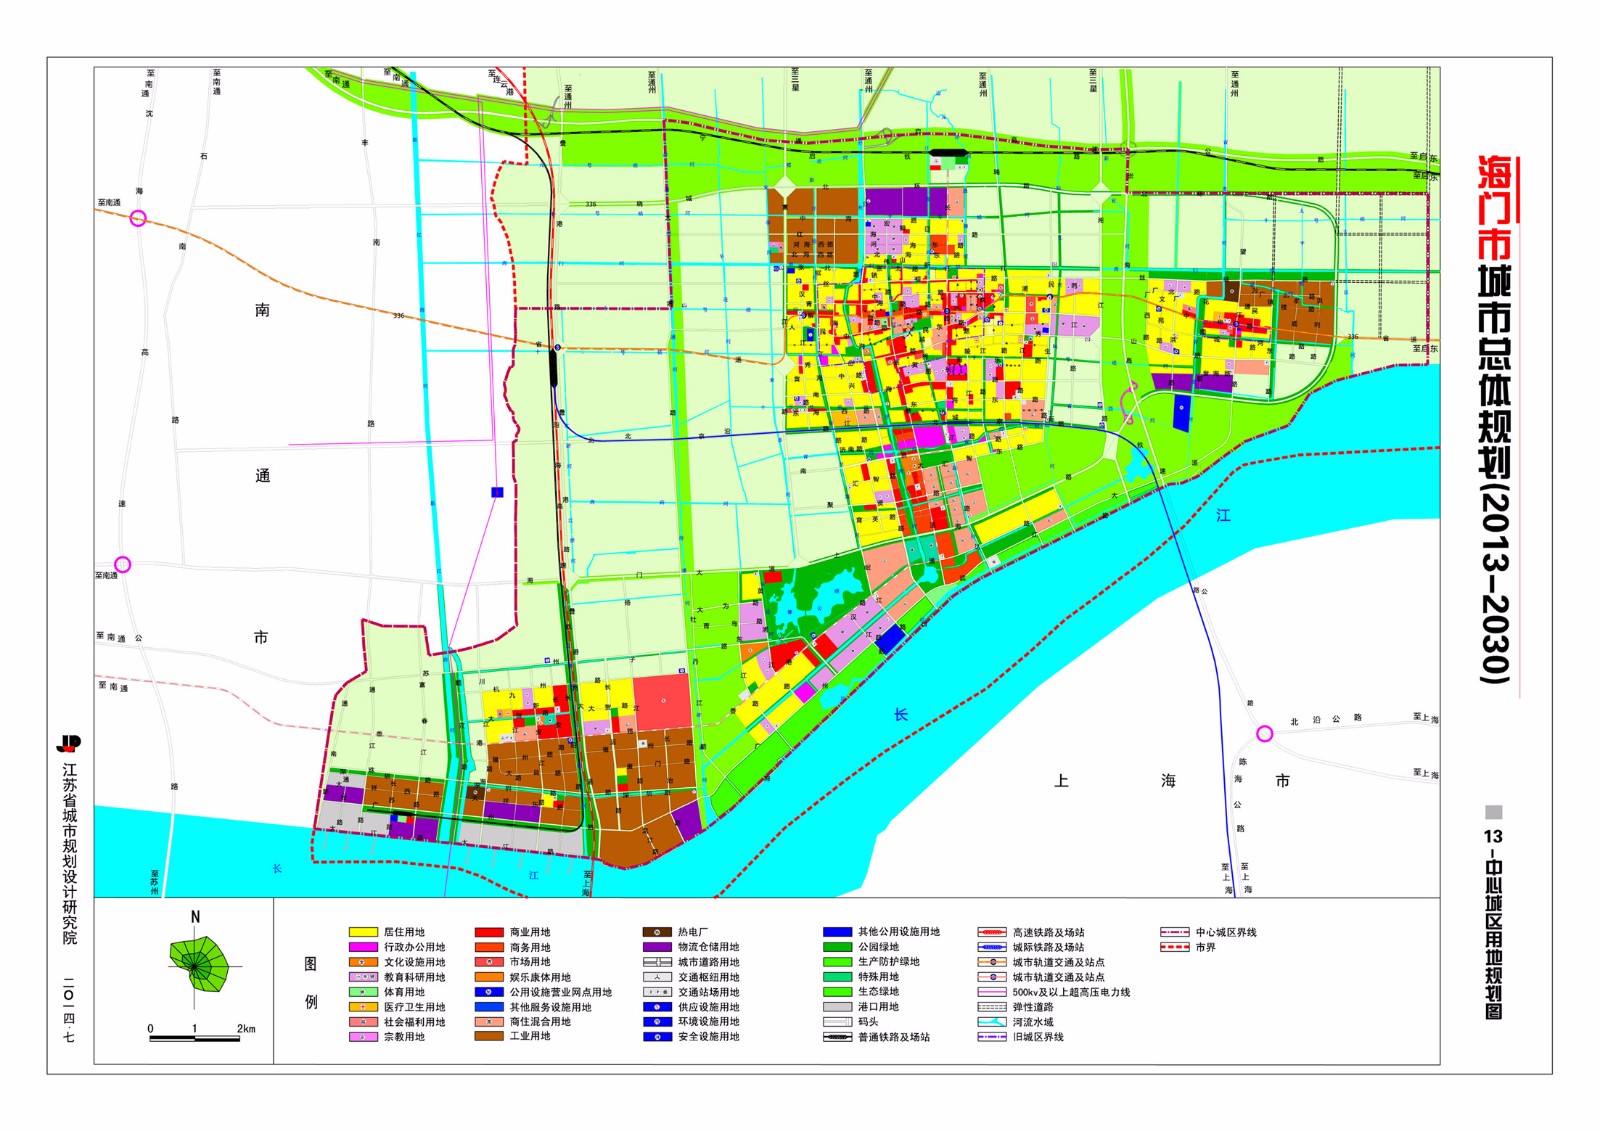
Task: Click the 河流水域 legend symbol
Action: pos(991,1022)
